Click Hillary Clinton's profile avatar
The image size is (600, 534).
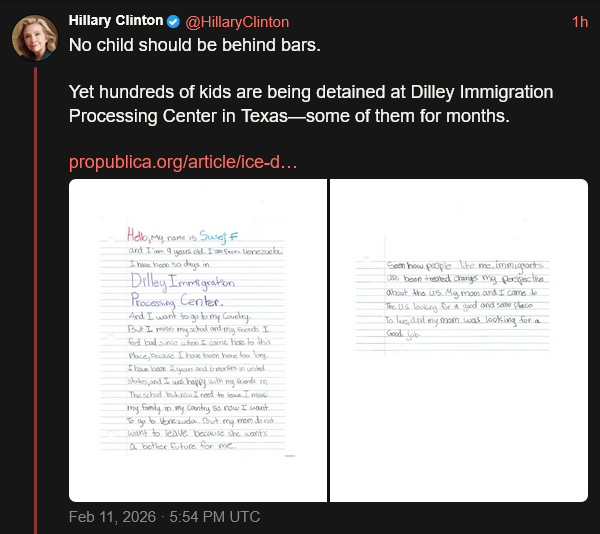click(34, 38)
